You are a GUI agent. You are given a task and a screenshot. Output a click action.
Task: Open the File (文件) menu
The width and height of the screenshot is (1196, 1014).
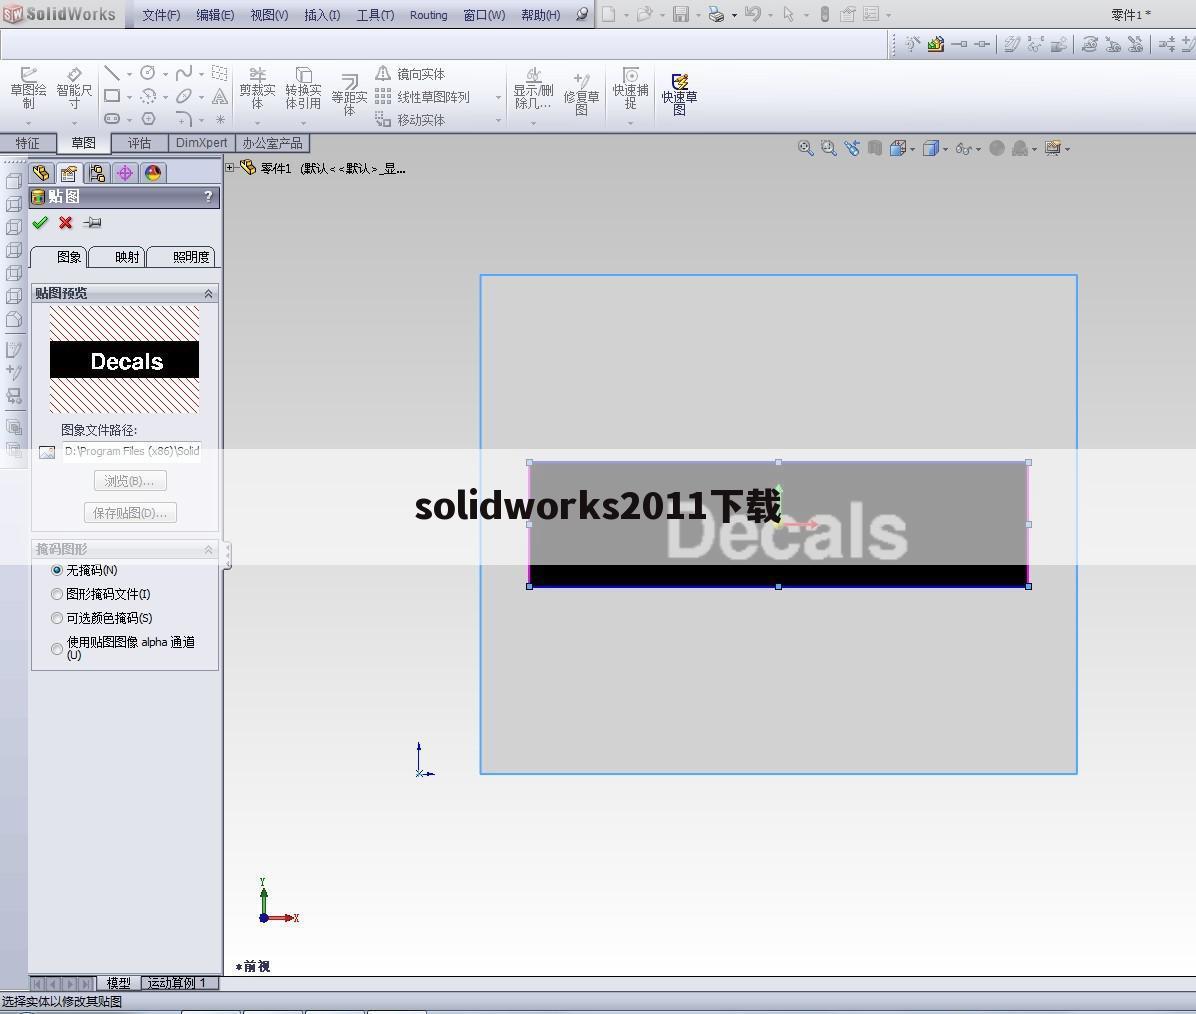click(x=161, y=14)
